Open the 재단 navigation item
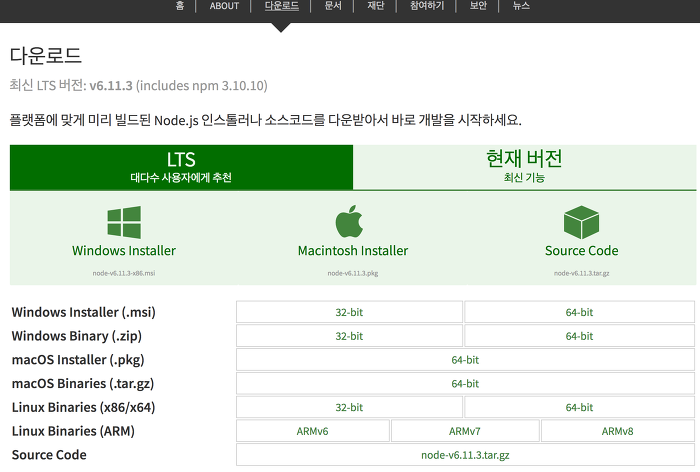 coord(375,6)
